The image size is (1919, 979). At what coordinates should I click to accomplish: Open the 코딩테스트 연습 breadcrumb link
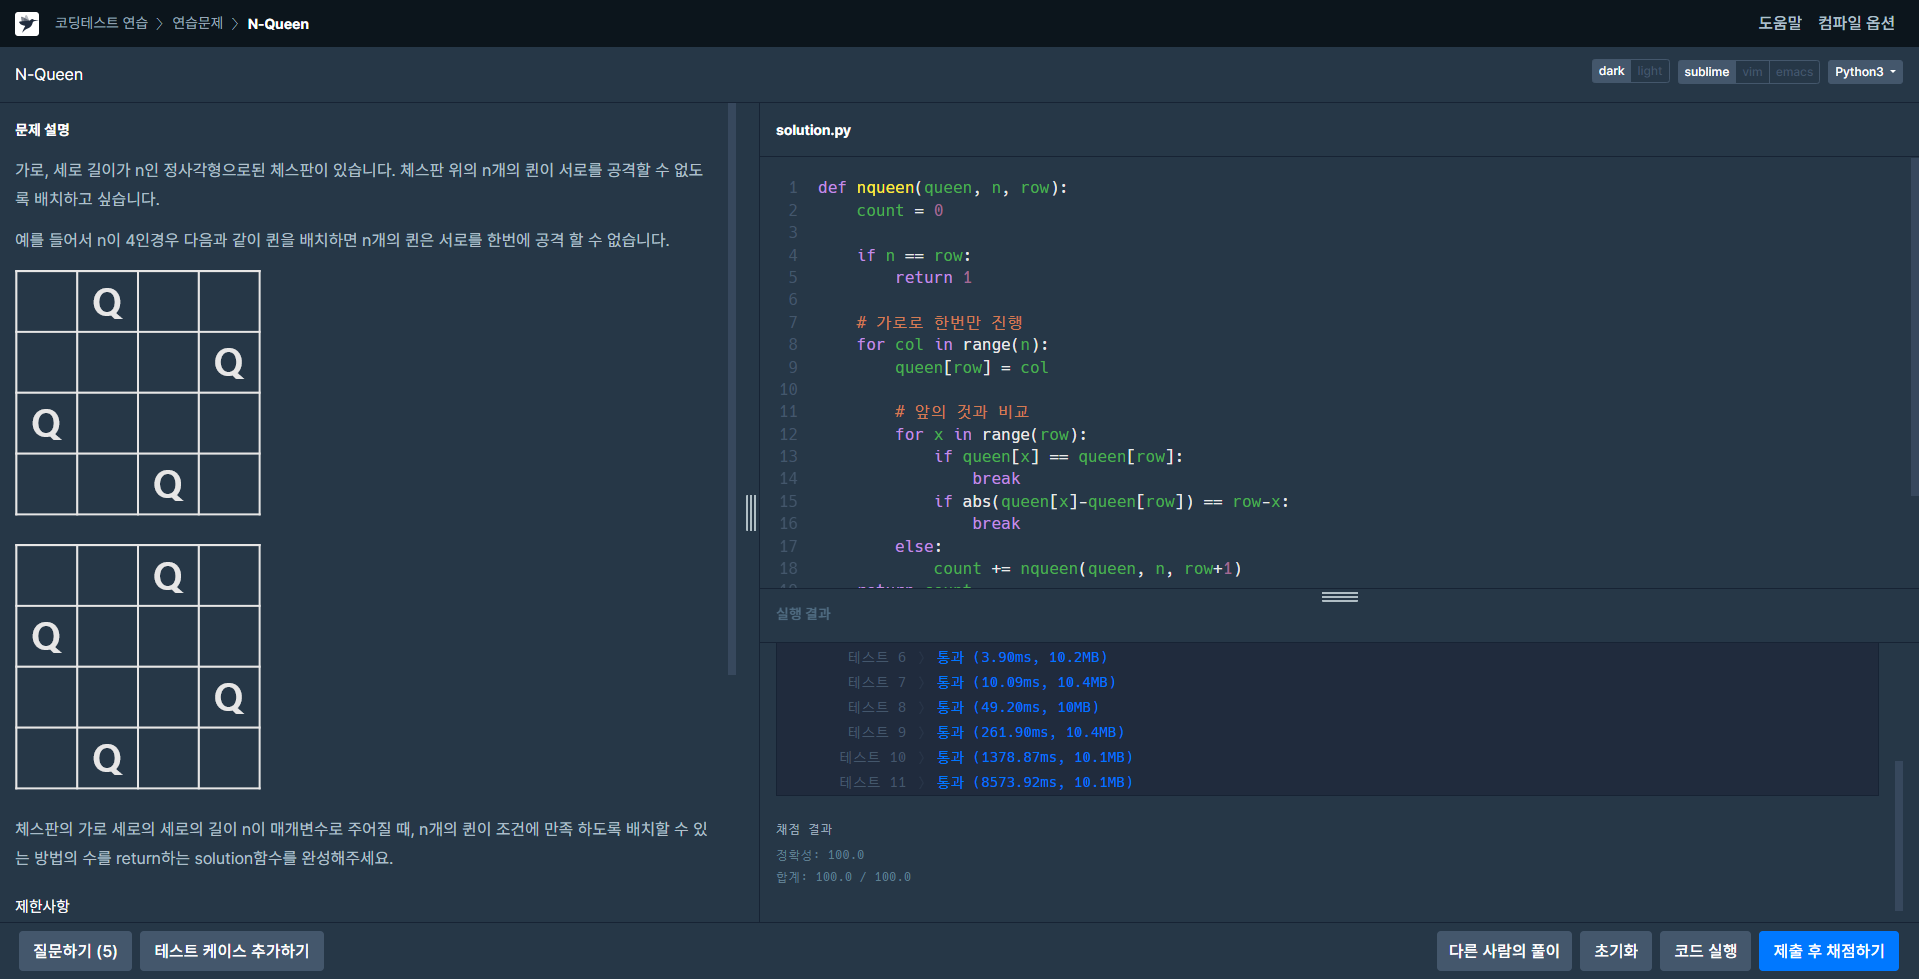[101, 23]
